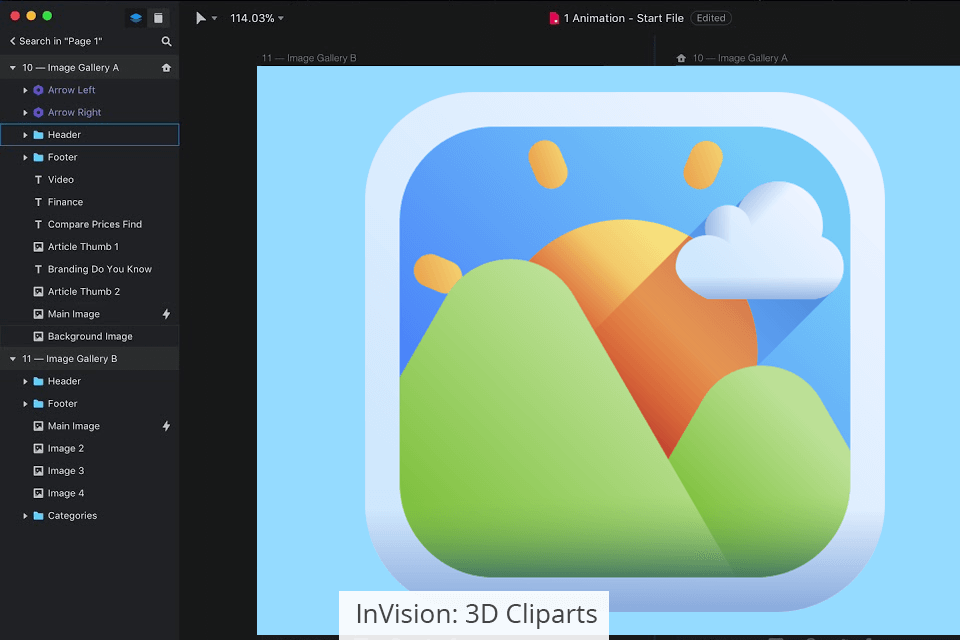The image size is (960, 640).
Task: Expand the Footer group in Gallery B
Action: coord(25,404)
